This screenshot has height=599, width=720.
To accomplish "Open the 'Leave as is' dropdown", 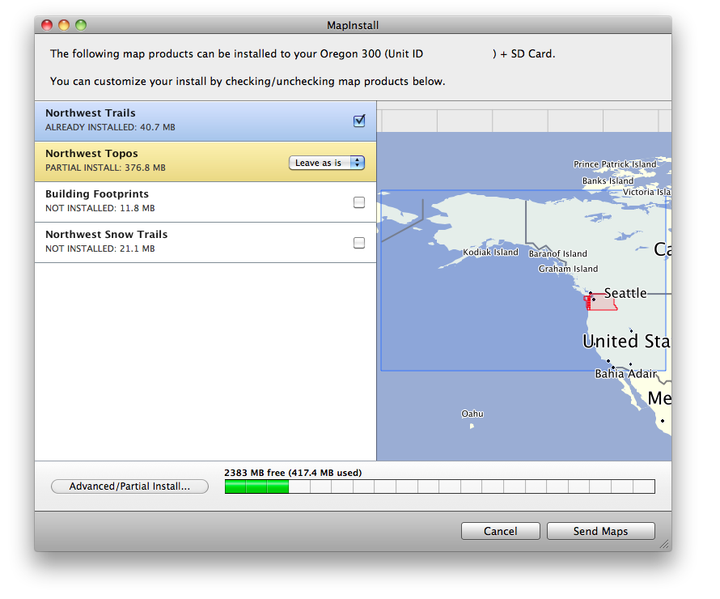I will (326, 162).
